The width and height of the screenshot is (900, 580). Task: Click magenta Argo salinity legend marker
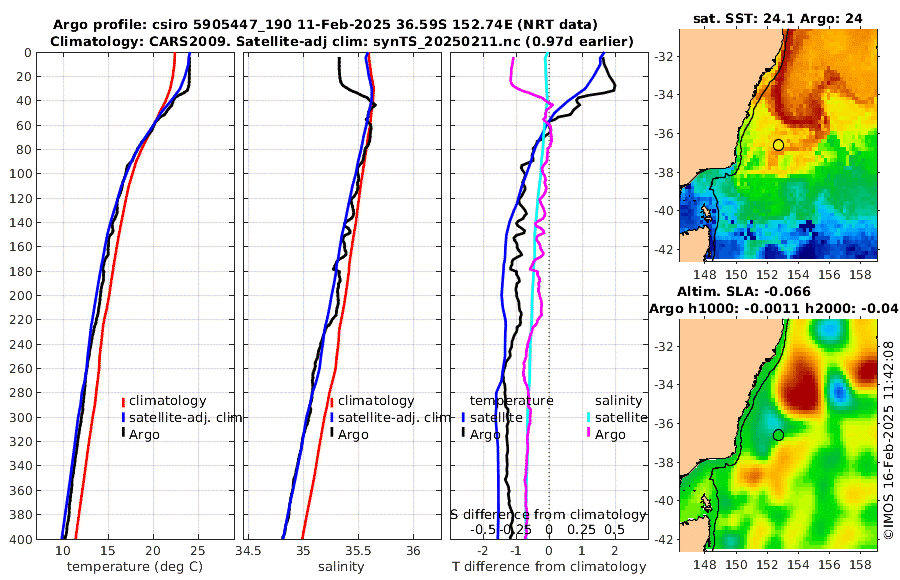coord(588,434)
